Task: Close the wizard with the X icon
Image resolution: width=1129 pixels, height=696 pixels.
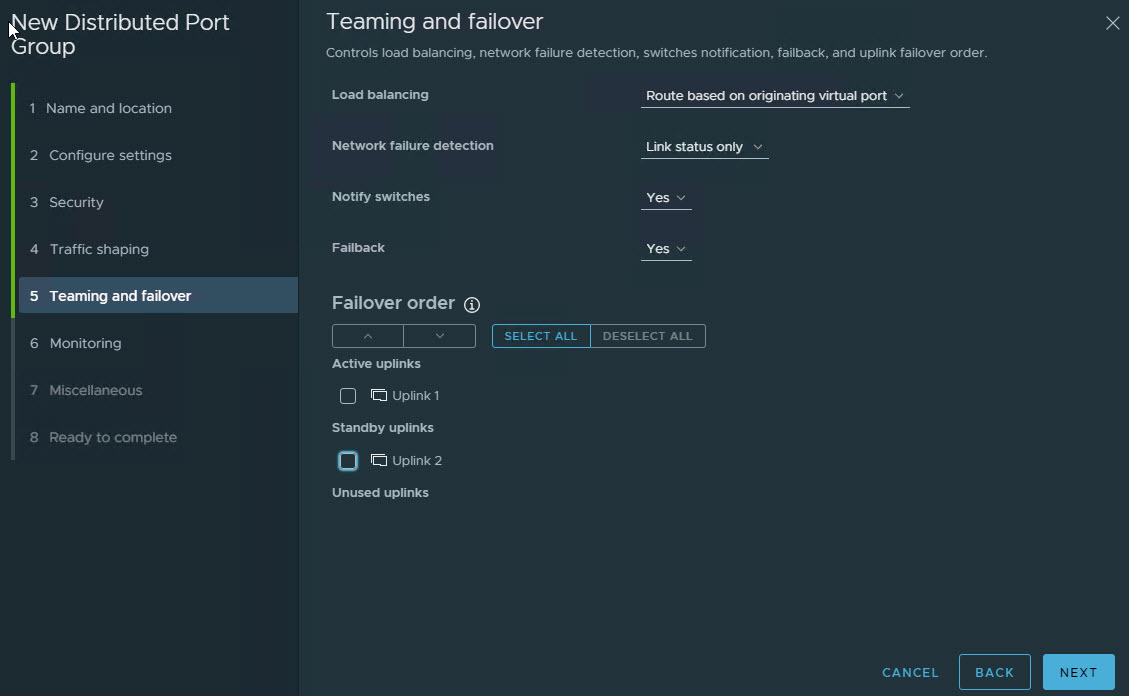Action: [x=1112, y=23]
